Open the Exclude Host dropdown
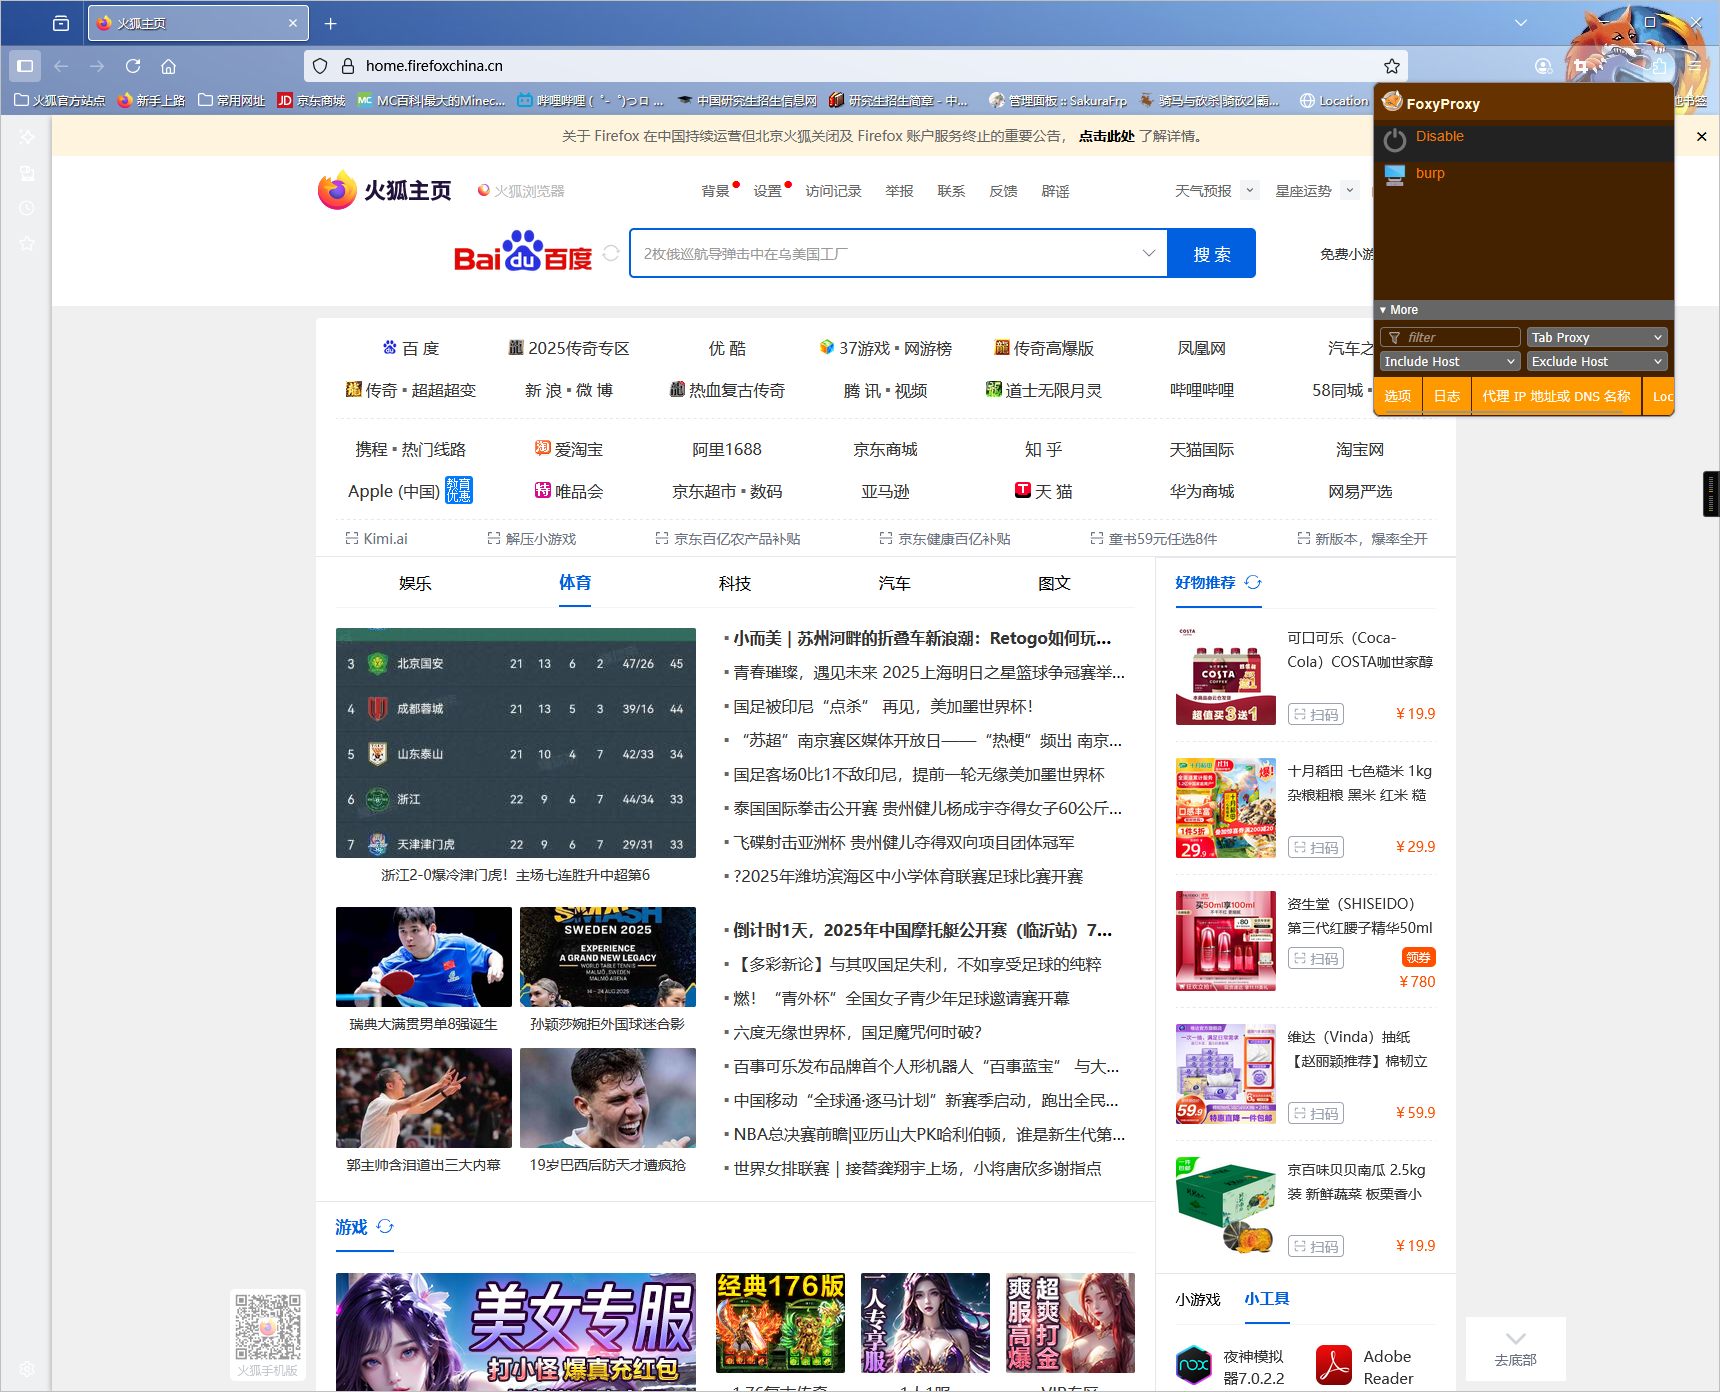This screenshot has width=1720, height=1392. click(x=1596, y=361)
